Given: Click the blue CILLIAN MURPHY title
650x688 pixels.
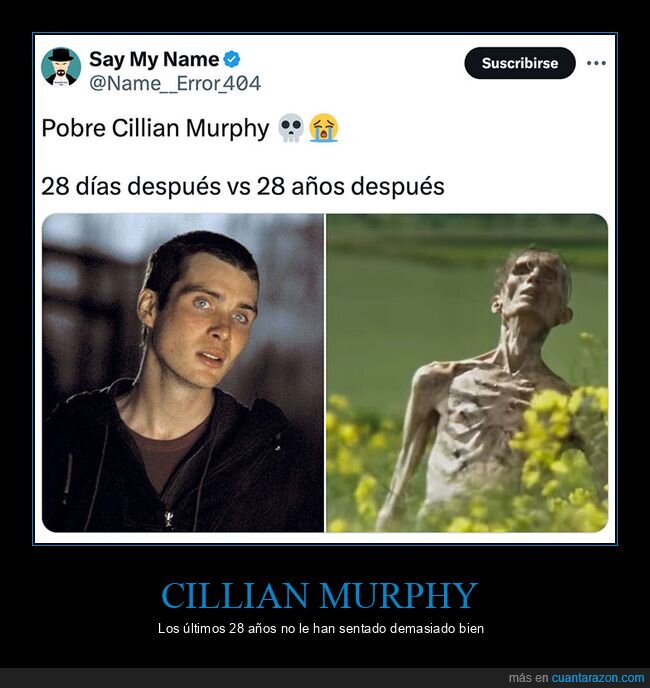Looking at the screenshot, I should pyautogui.click(x=319, y=595).
